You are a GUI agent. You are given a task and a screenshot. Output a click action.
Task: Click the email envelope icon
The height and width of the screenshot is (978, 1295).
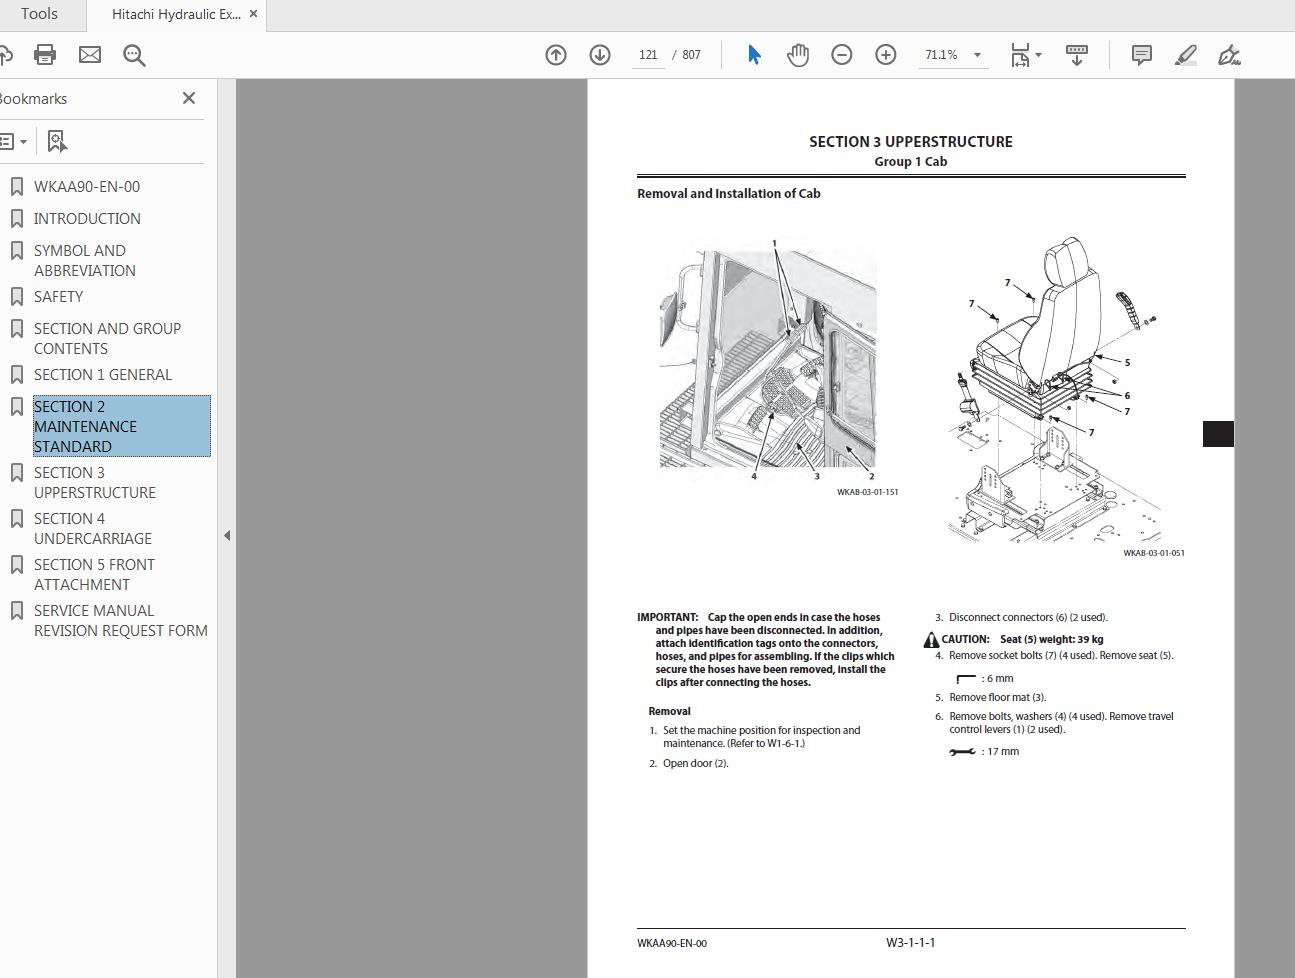pyautogui.click(x=90, y=55)
